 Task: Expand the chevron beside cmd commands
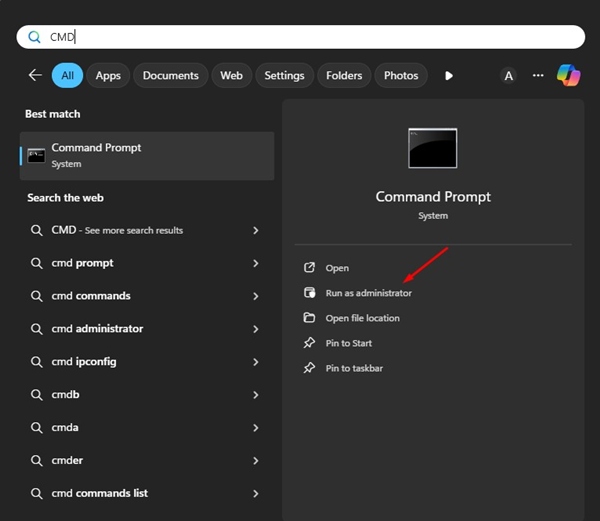point(256,296)
